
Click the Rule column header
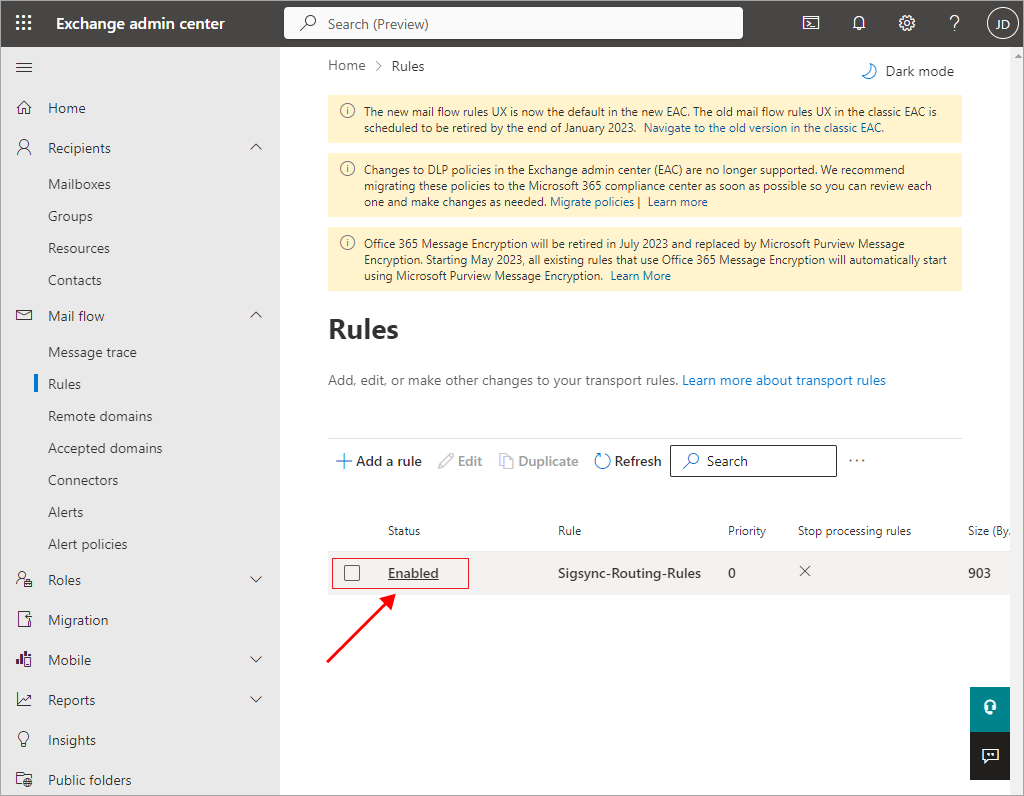569,531
